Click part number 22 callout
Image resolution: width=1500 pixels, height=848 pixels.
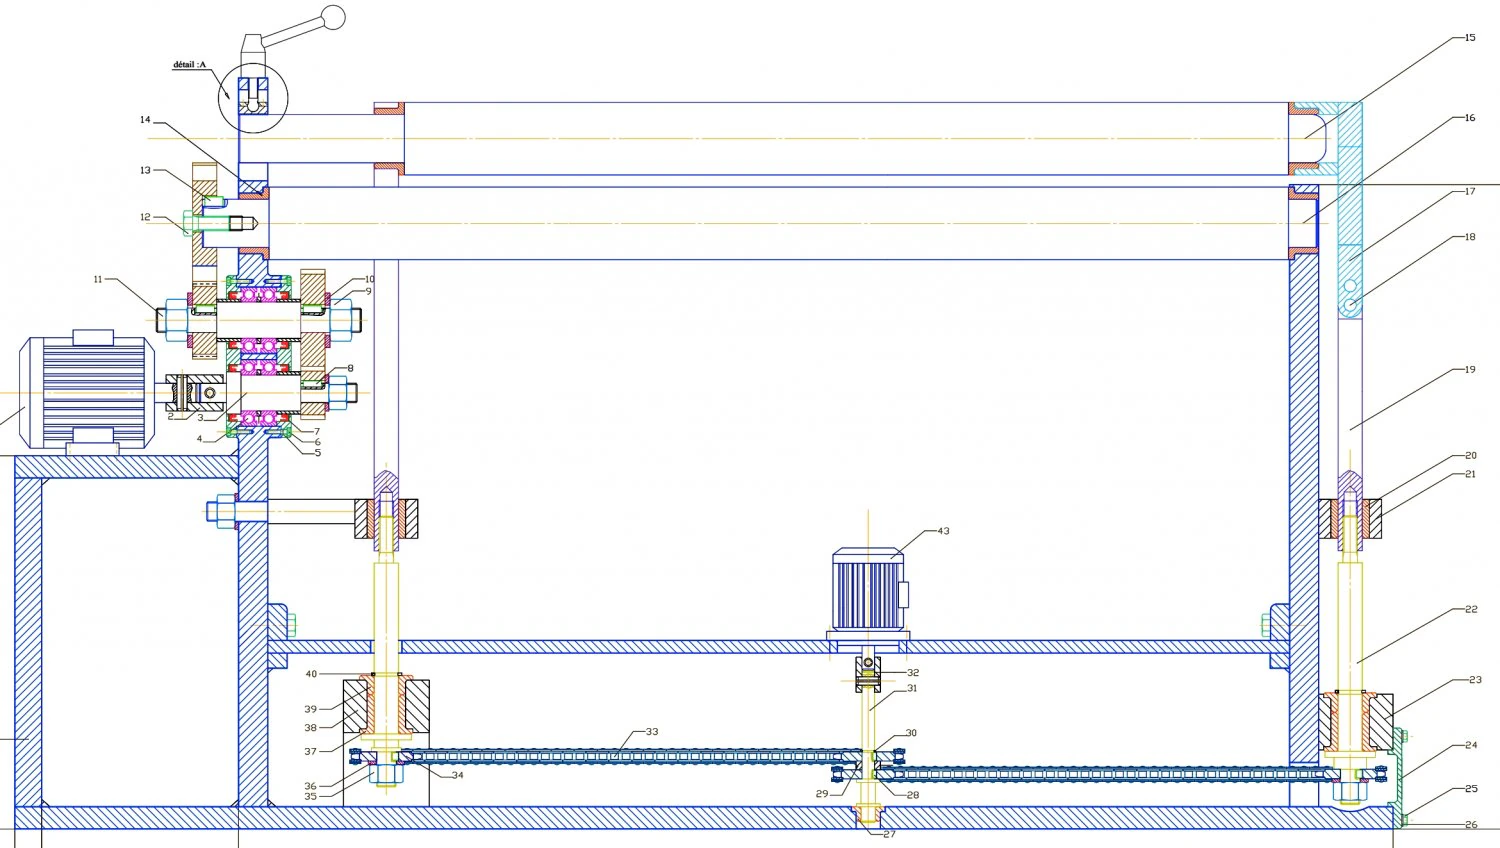pos(1471,609)
